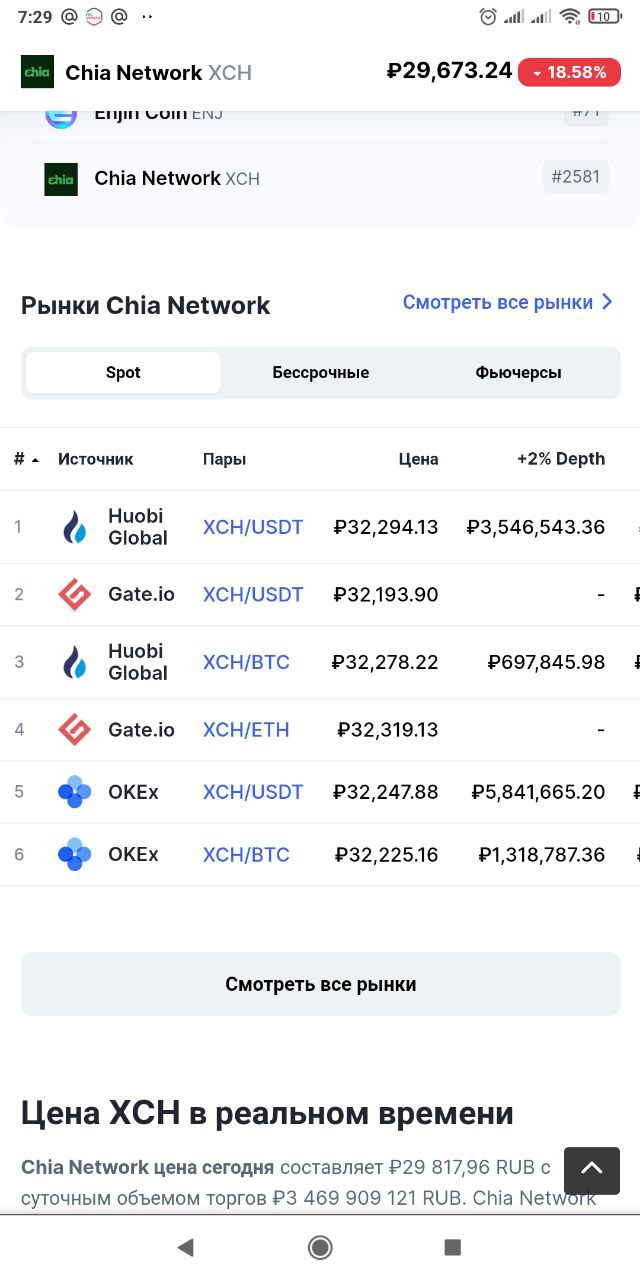Viewport: 640px width, 1280px height.
Task: Open the XCH/USDT pair on Huobi Global
Action: (x=253, y=527)
